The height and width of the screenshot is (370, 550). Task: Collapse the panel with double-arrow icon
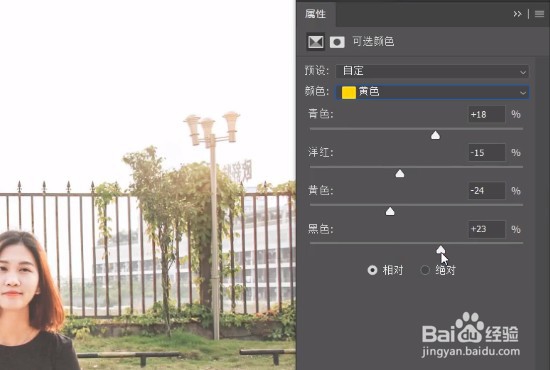517,14
